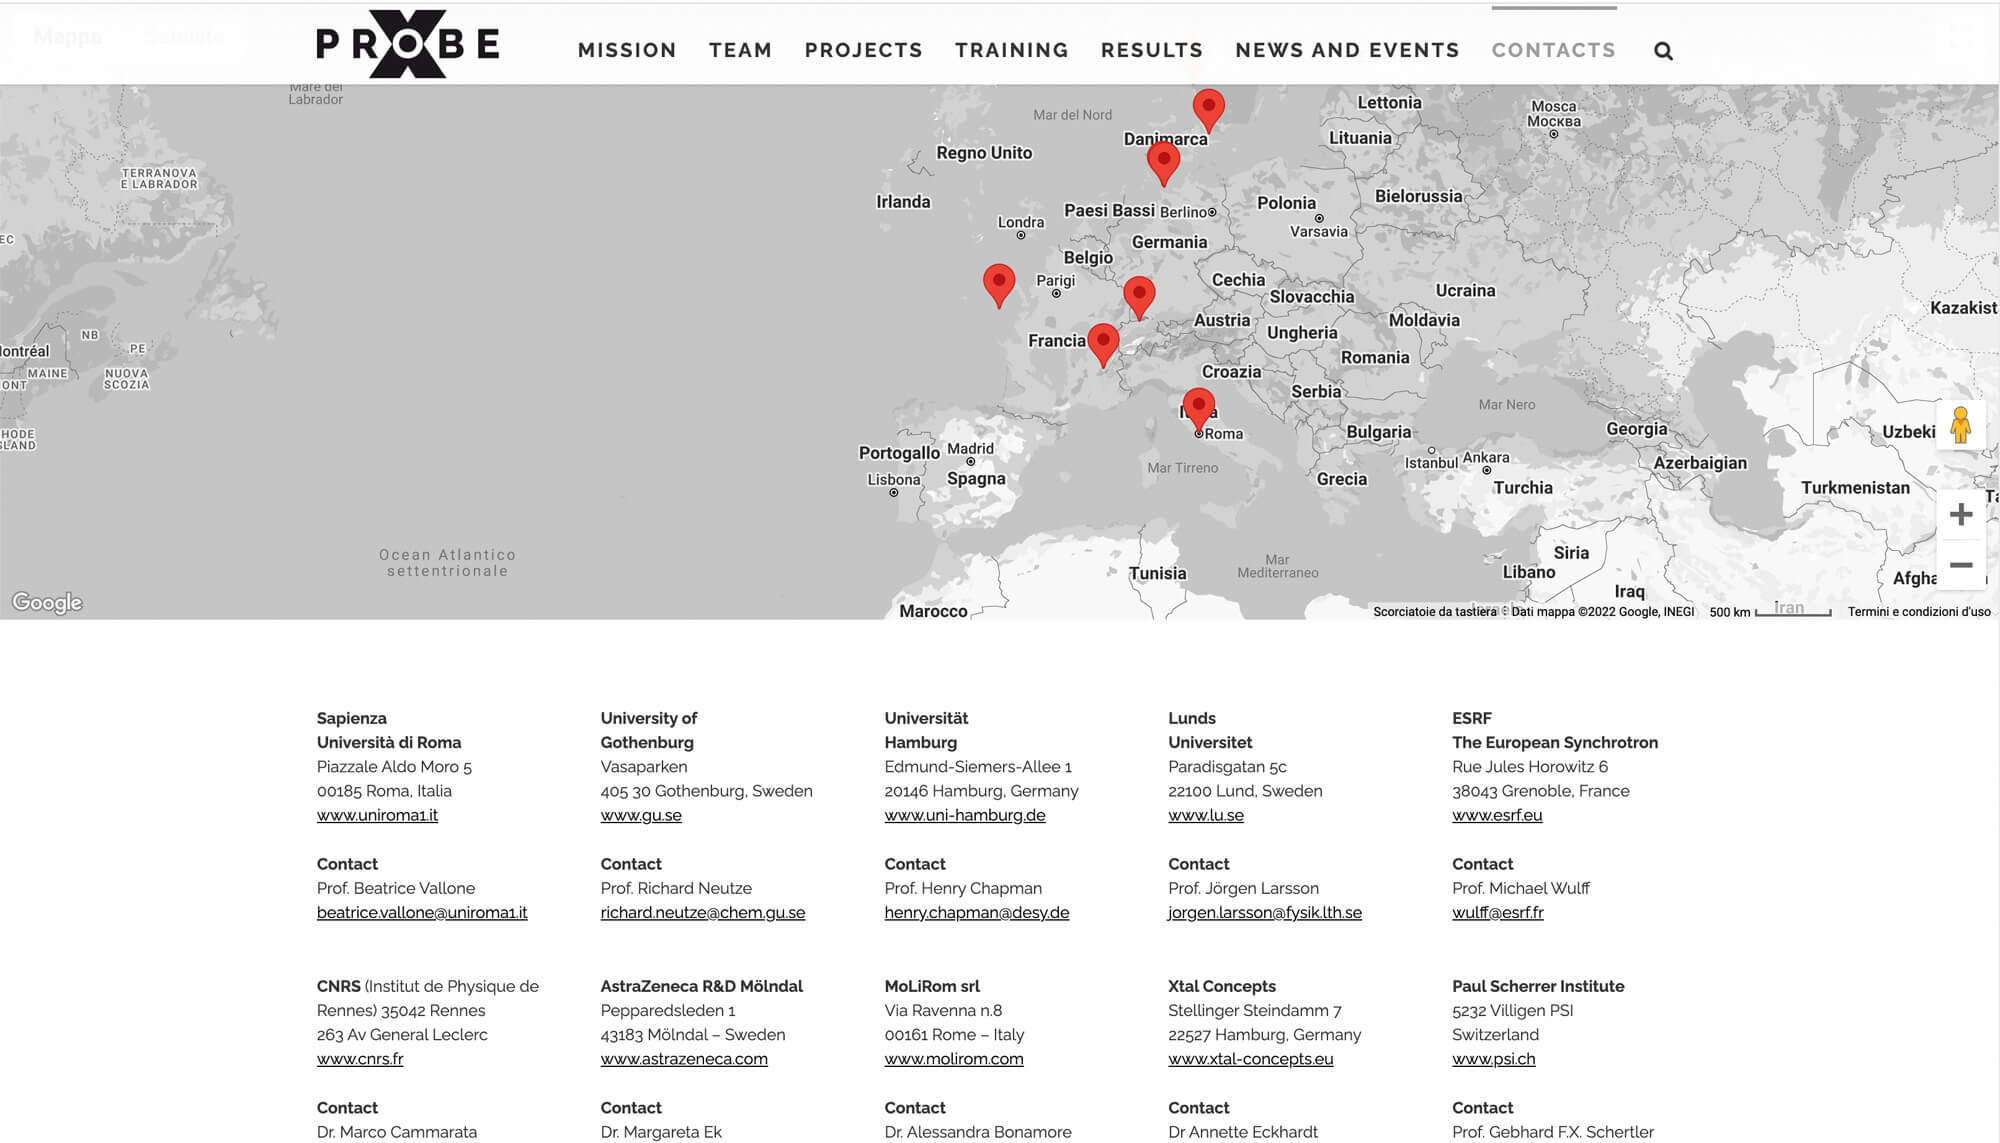Email beatrice.vallone@uniroma1.it
The height and width of the screenshot is (1143, 2000).
click(x=422, y=913)
